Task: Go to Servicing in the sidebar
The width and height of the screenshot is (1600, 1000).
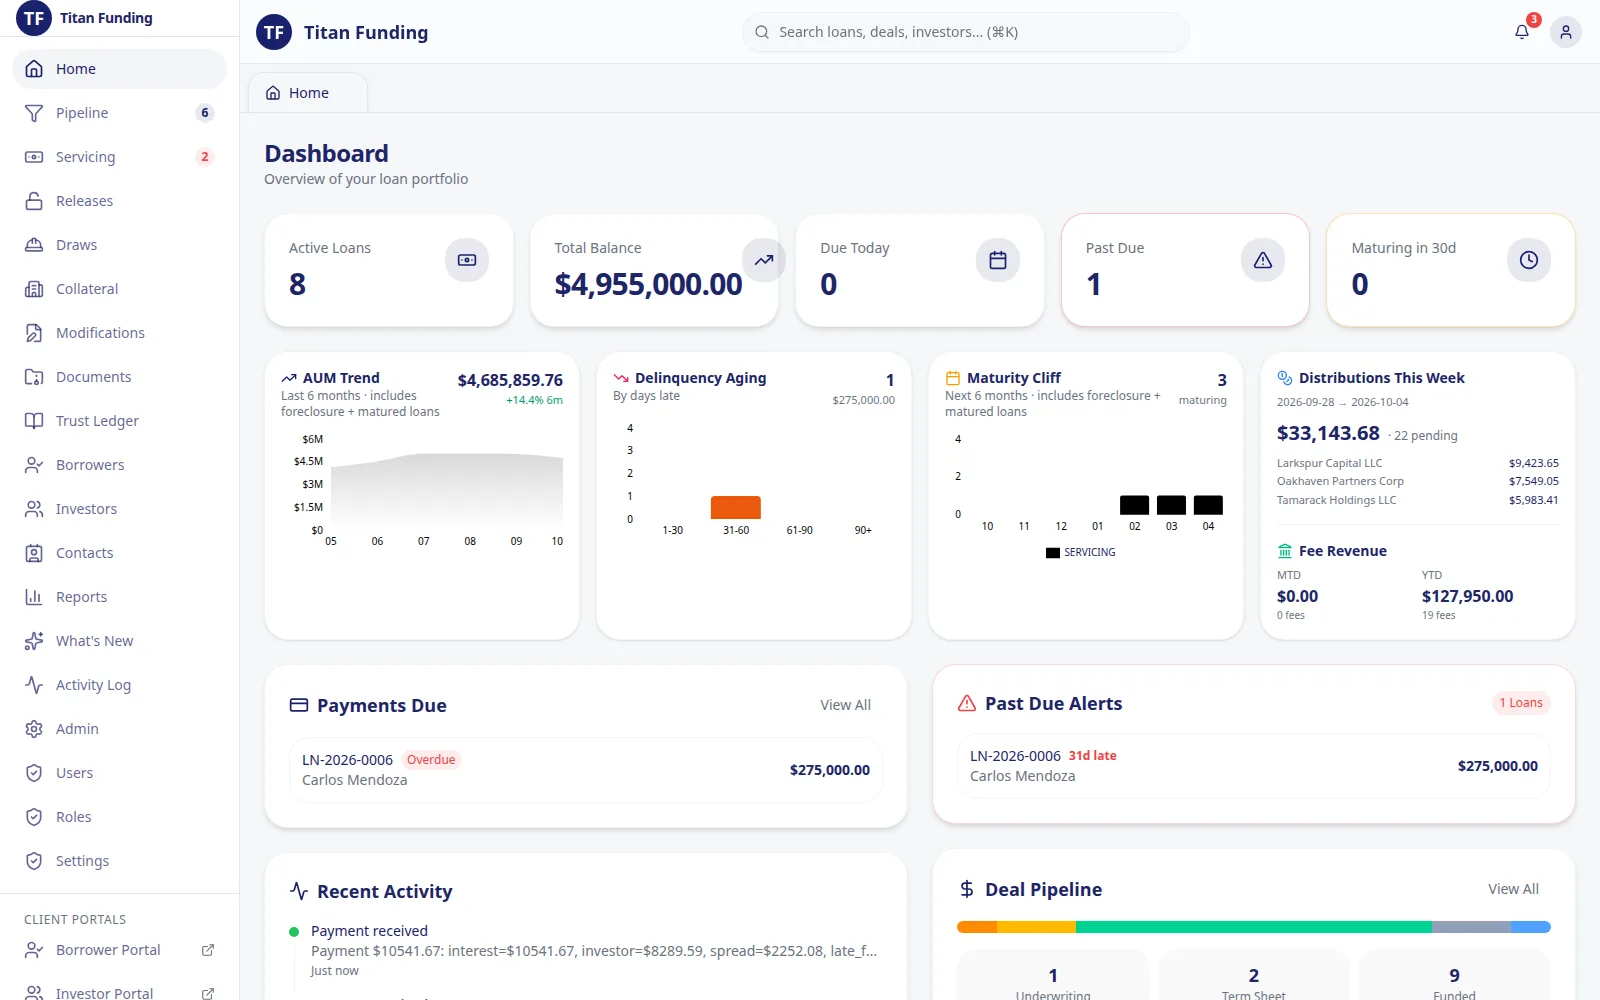Action: [119, 157]
